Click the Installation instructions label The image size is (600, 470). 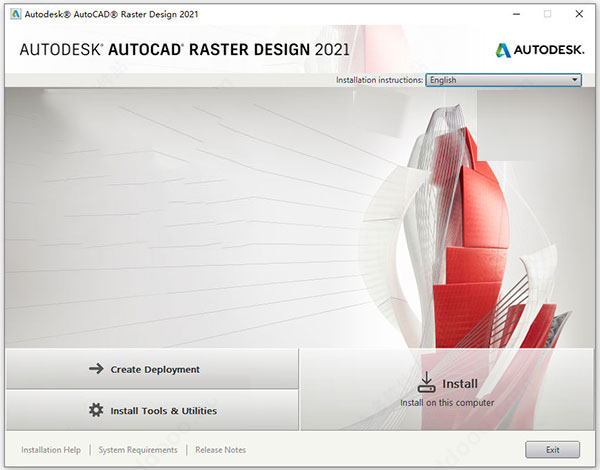click(380, 80)
